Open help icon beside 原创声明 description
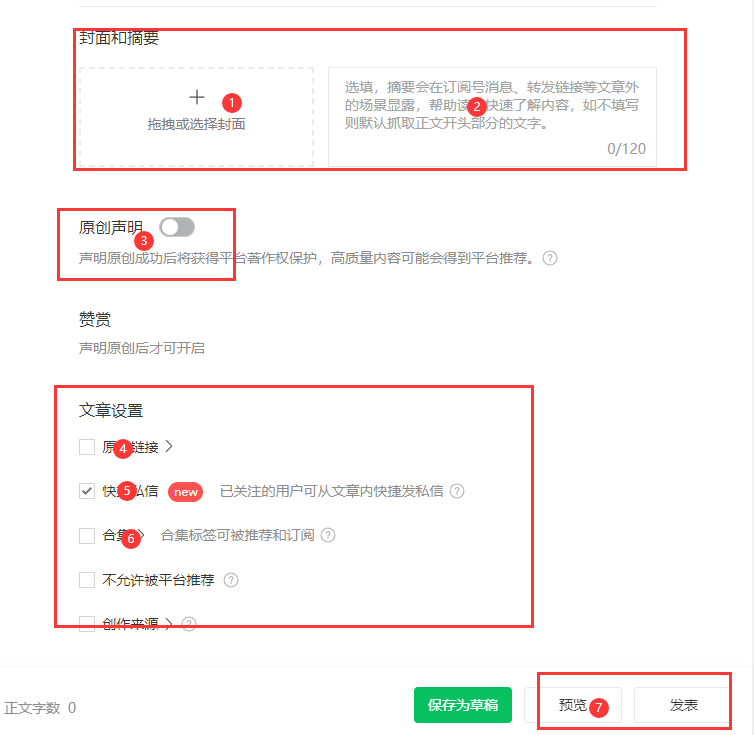 550,258
